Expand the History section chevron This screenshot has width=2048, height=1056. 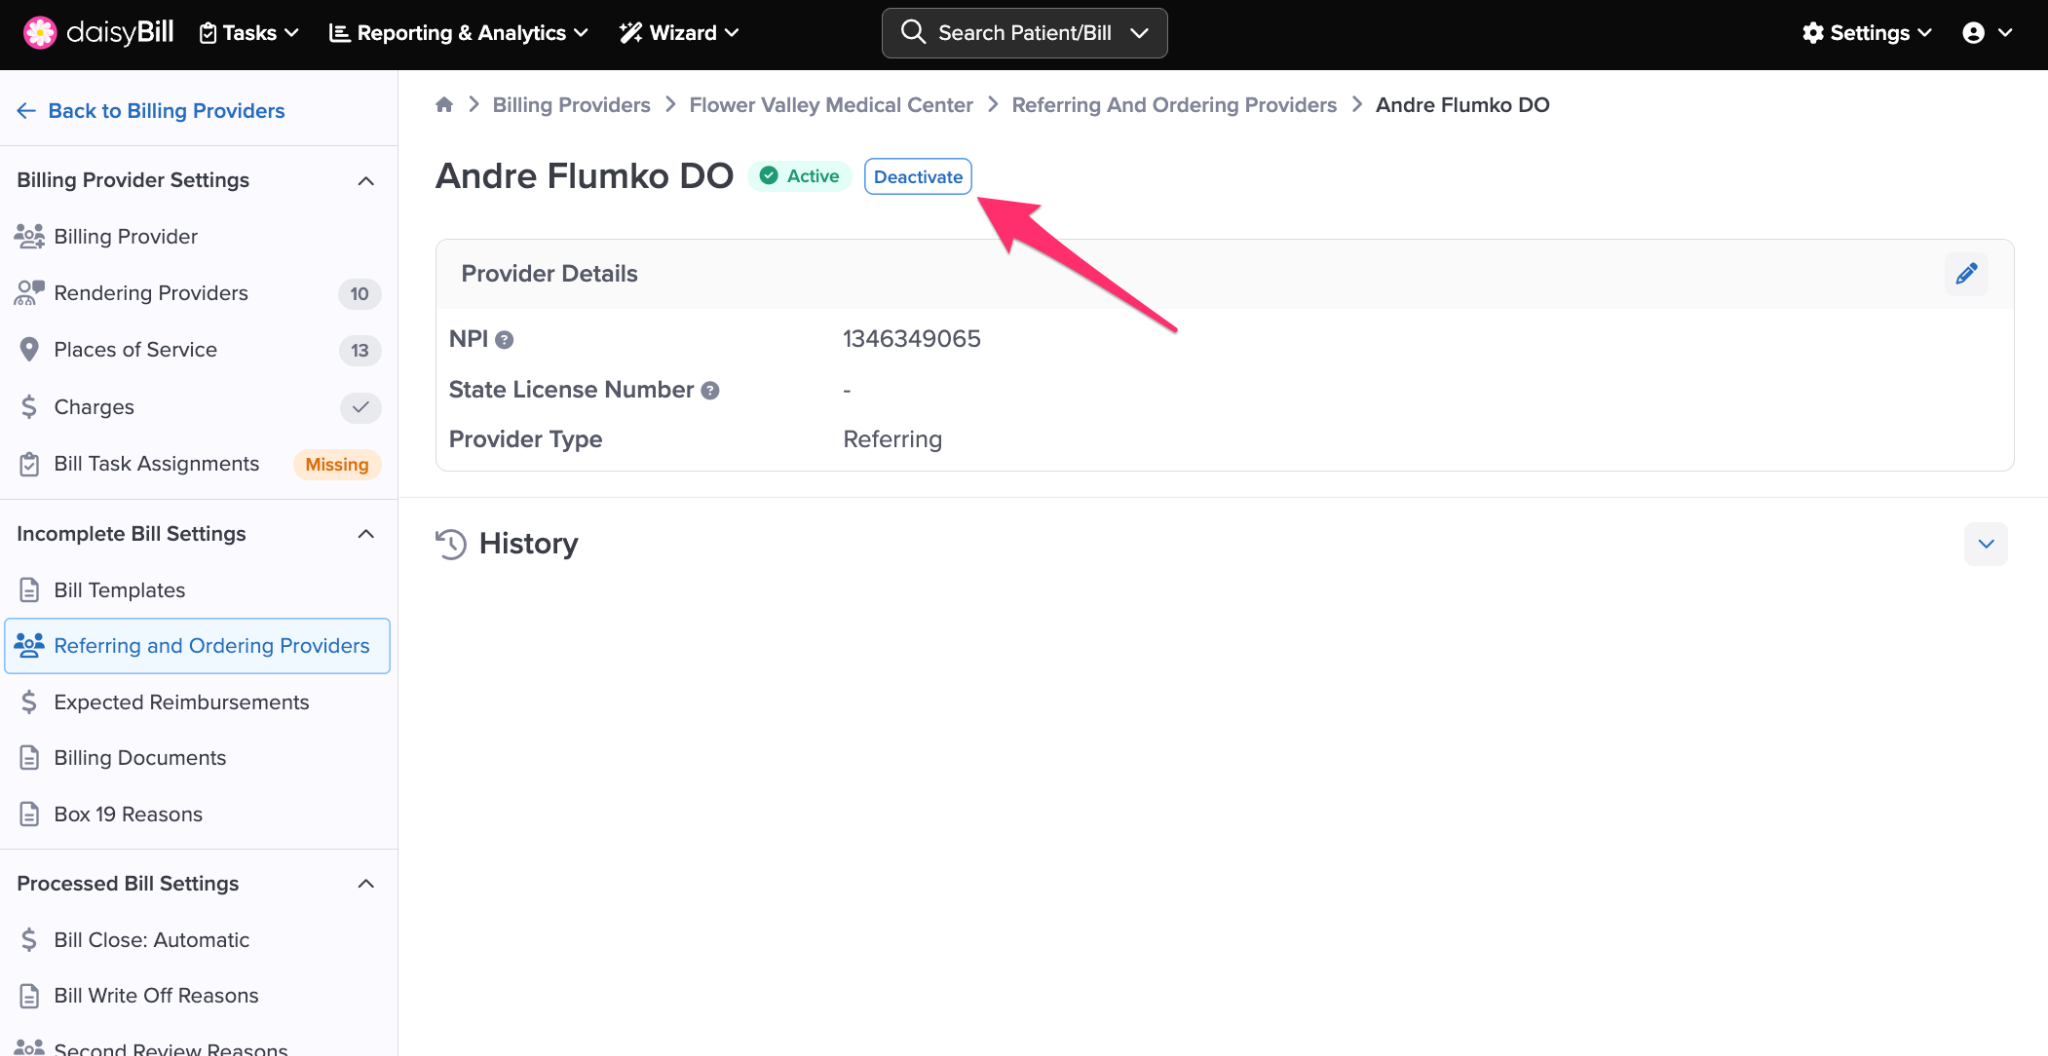coord(1985,544)
